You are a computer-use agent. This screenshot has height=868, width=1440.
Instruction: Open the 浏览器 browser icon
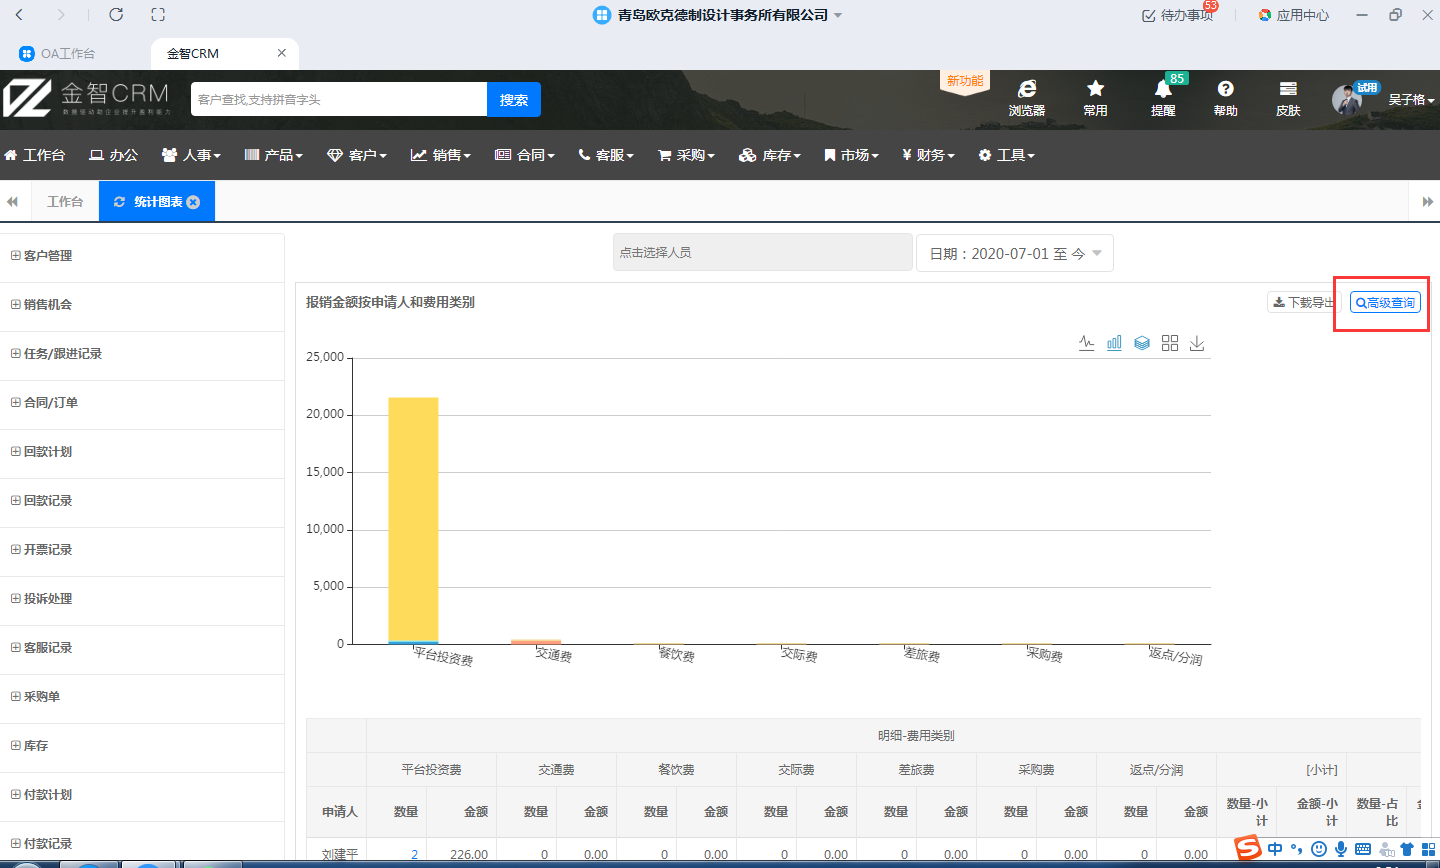[x=1027, y=98]
